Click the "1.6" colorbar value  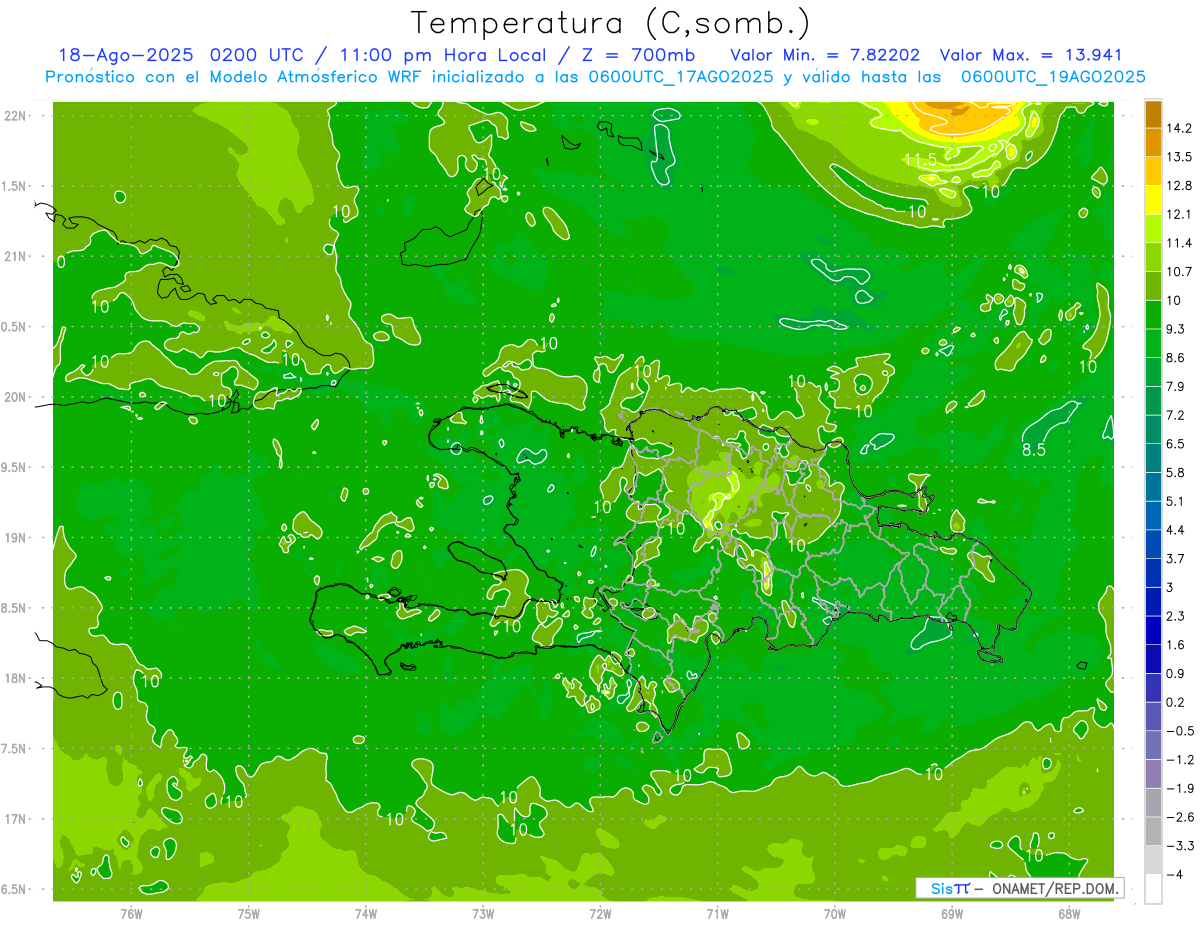tap(1178, 645)
